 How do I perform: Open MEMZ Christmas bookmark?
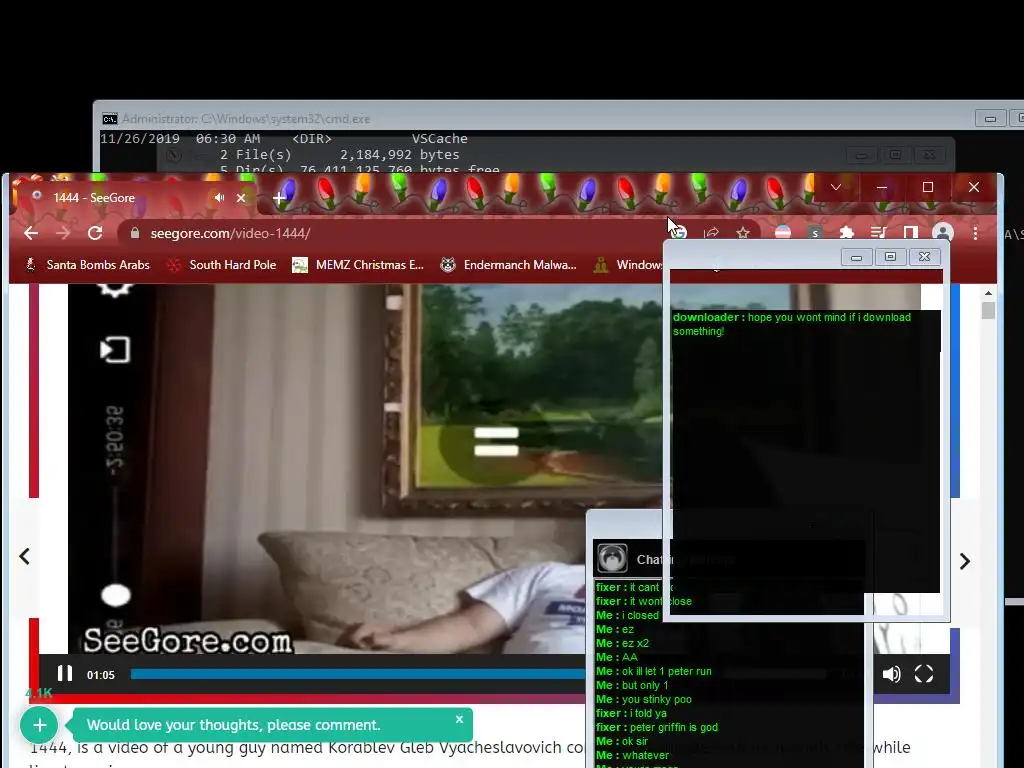click(x=359, y=264)
